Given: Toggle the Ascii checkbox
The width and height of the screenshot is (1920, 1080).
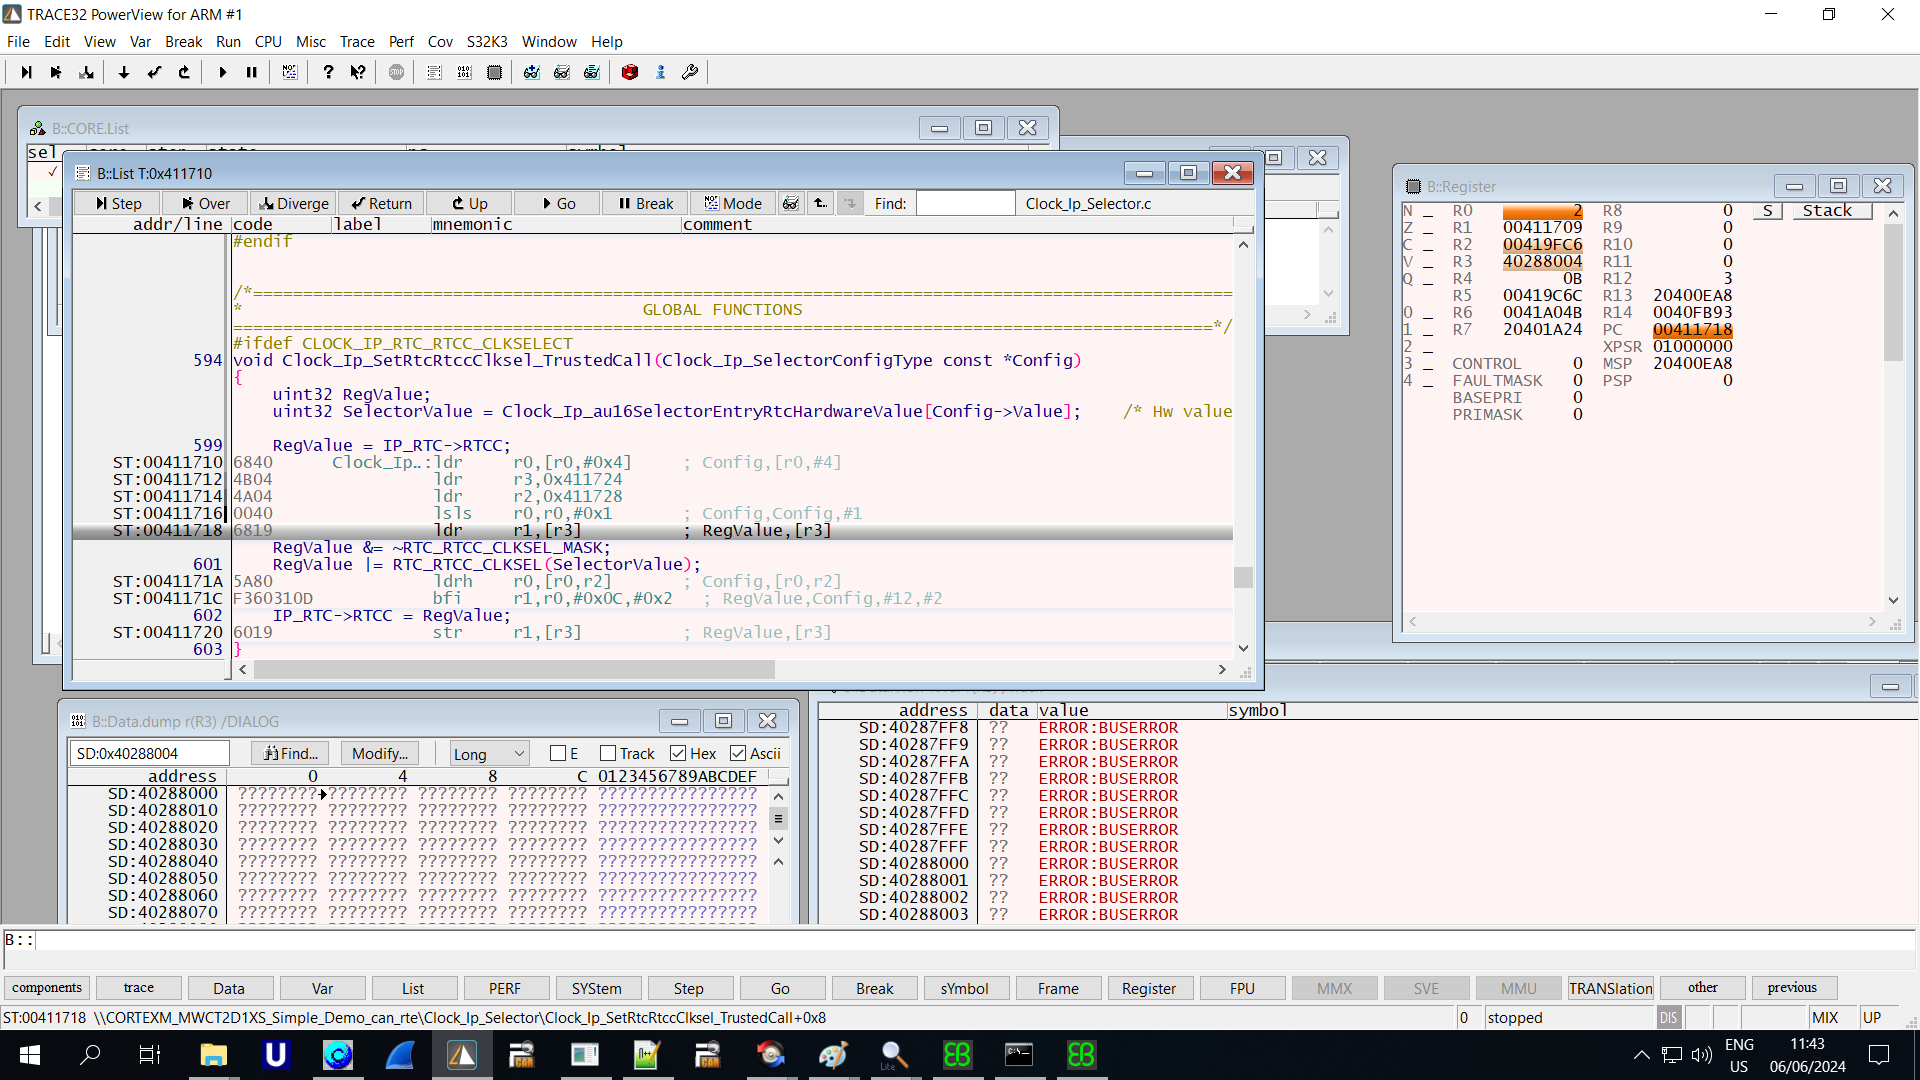Looking at the screenshot, I should pyautogui.click(x=738, y=753).
